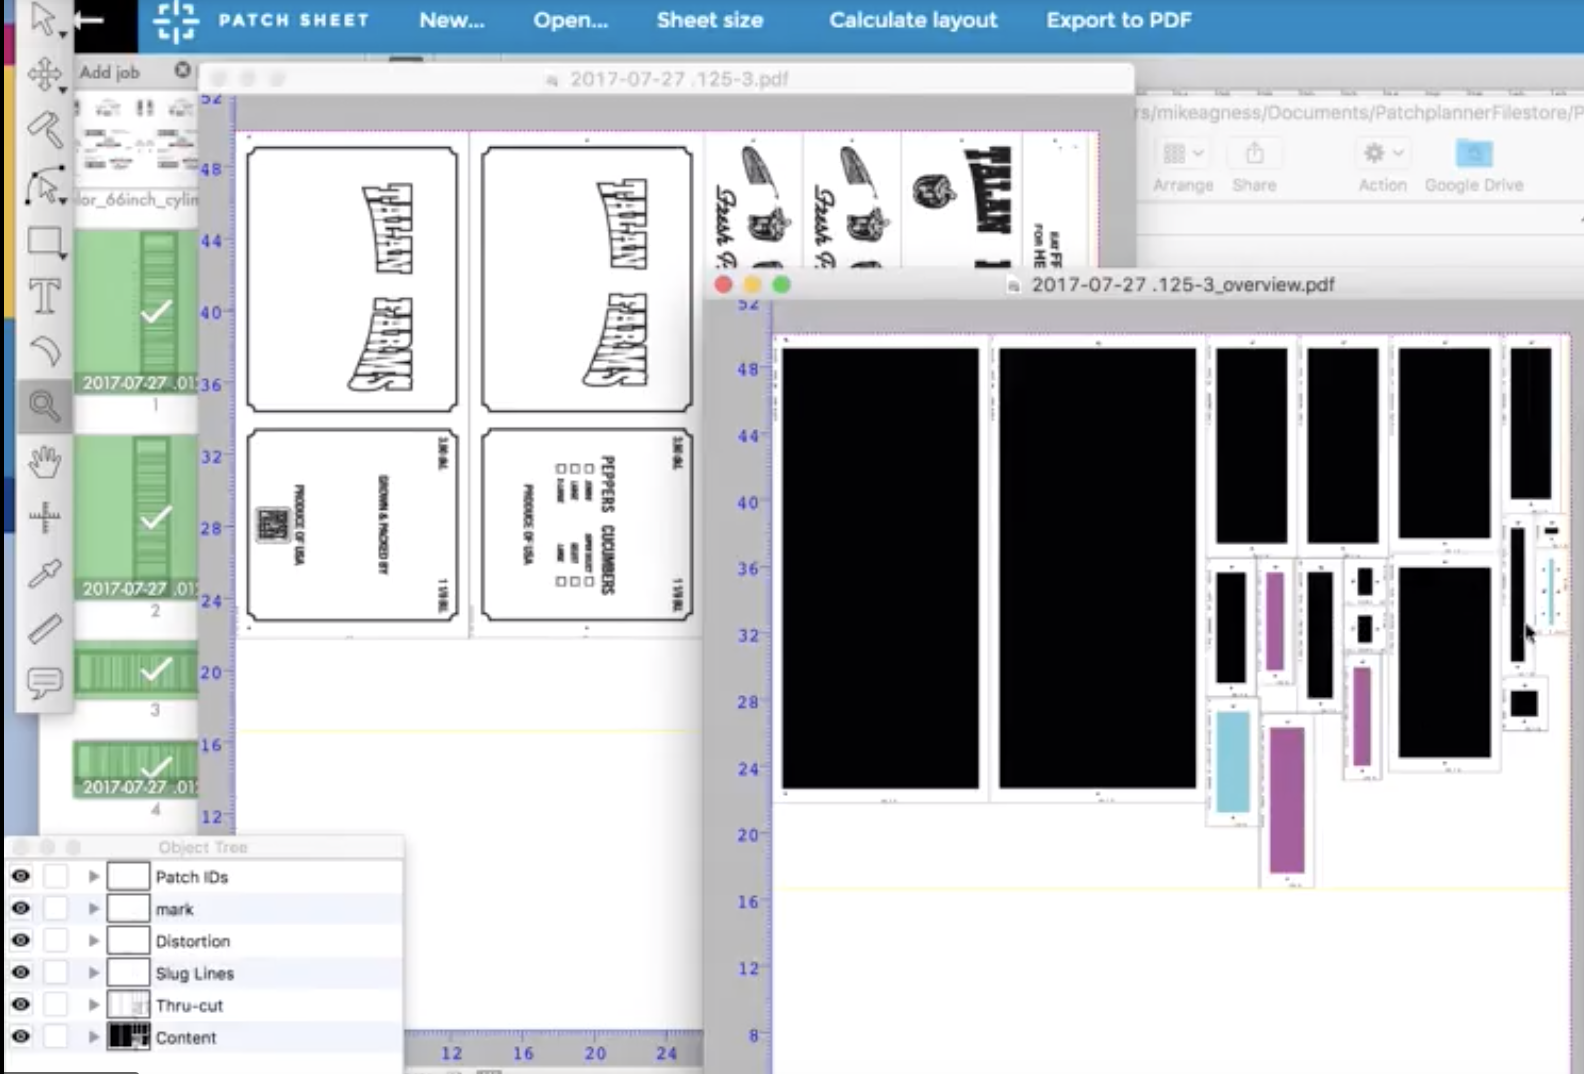
Task: Expand the Slug Lines layer
Action: click(x=93, y=972)
